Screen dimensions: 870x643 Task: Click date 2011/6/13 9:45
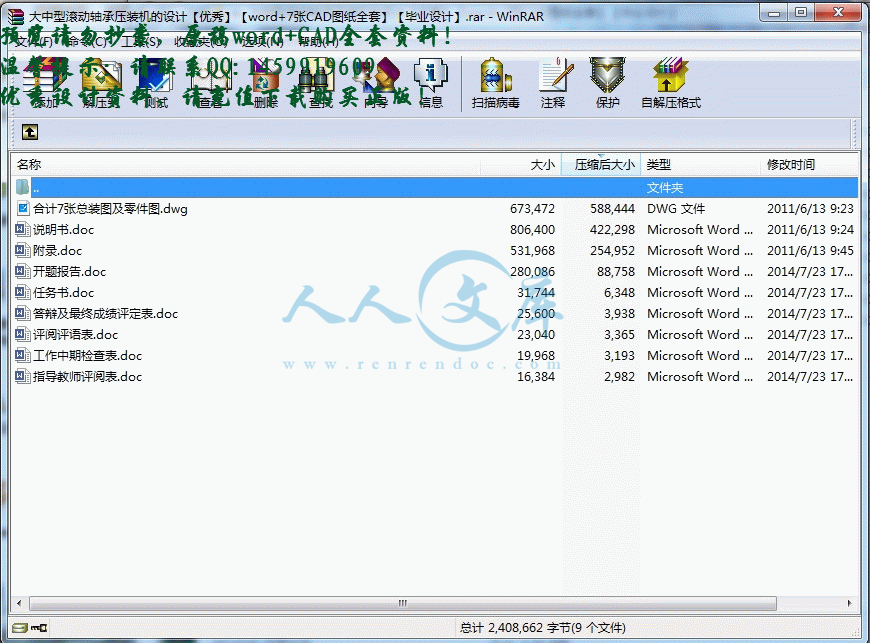(810, 251)
